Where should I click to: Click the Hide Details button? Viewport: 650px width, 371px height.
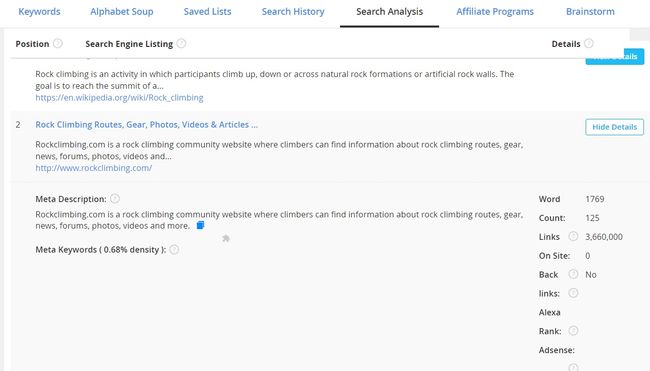pos(614,127)
